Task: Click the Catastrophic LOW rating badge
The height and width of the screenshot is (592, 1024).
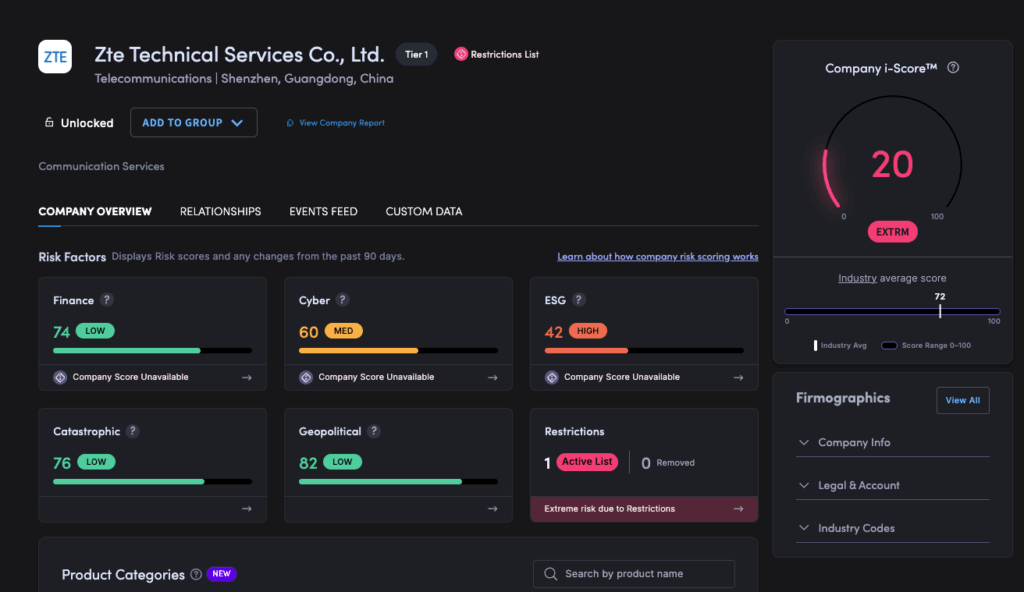Action: 96,462
